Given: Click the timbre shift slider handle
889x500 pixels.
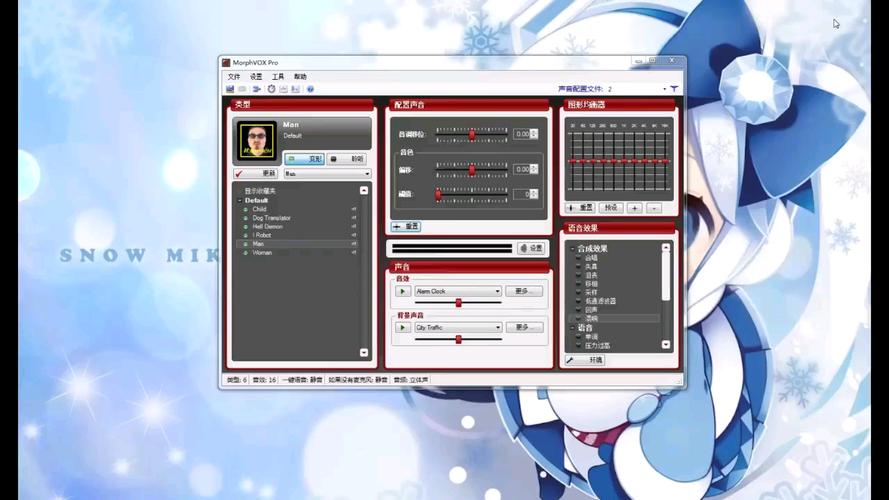Looking at the screenshot, I should pos(472,170).
